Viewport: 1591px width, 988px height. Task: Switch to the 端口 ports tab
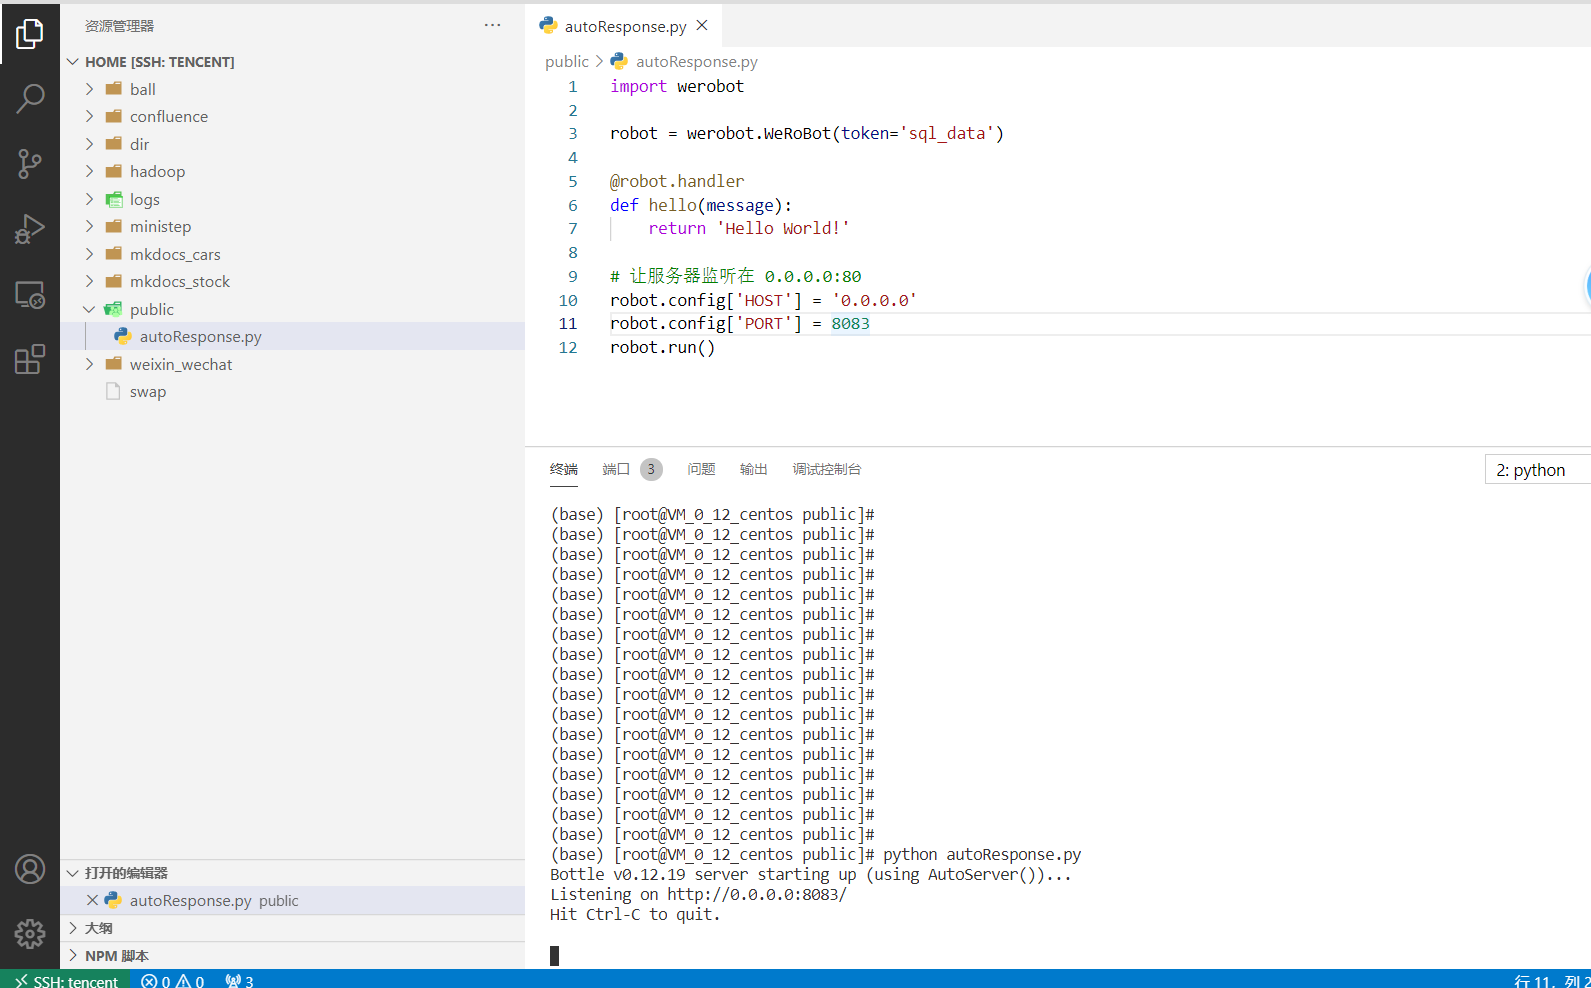tap(616, 469)
